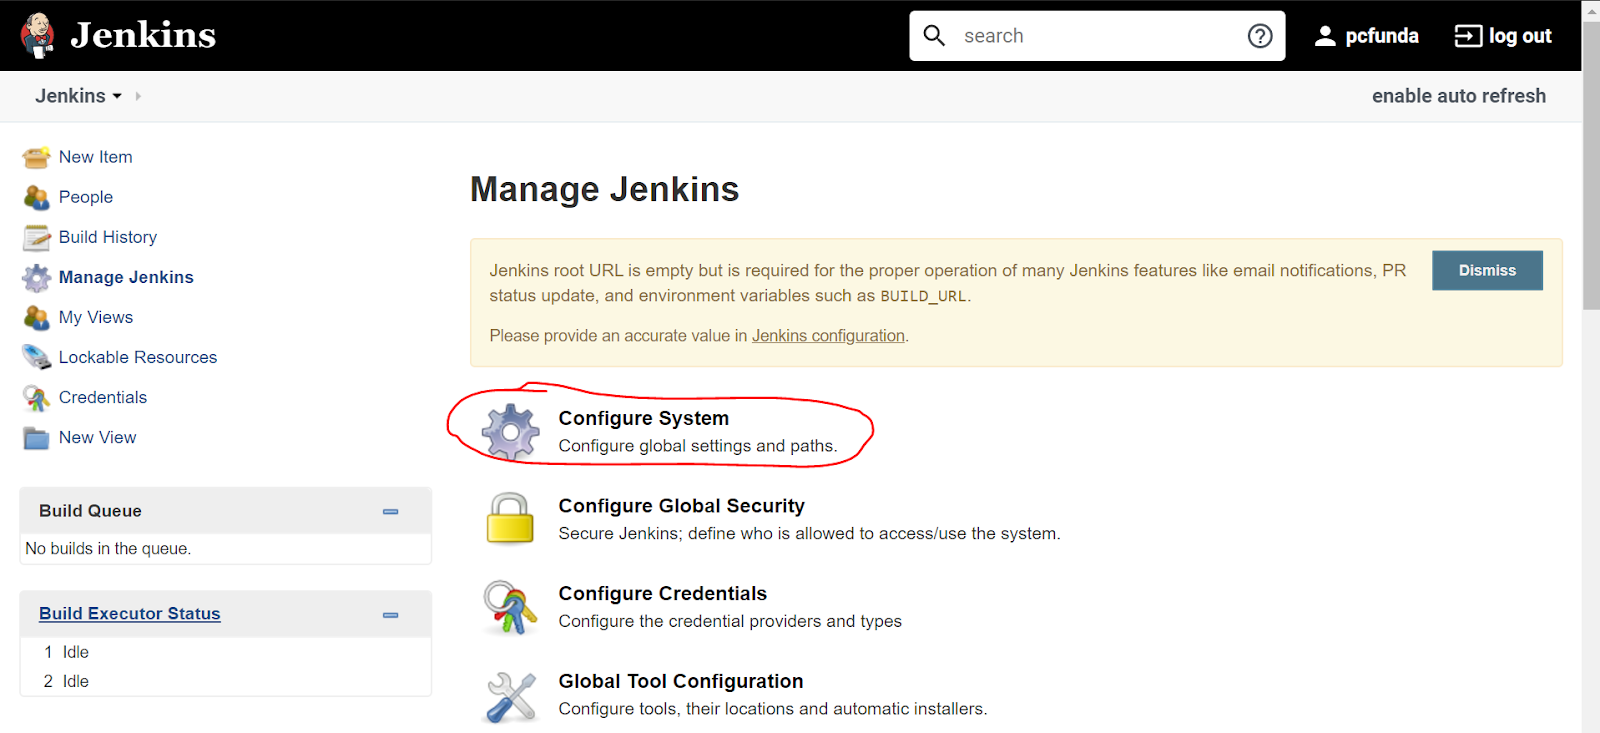Open the New Item link

point(96,157)
